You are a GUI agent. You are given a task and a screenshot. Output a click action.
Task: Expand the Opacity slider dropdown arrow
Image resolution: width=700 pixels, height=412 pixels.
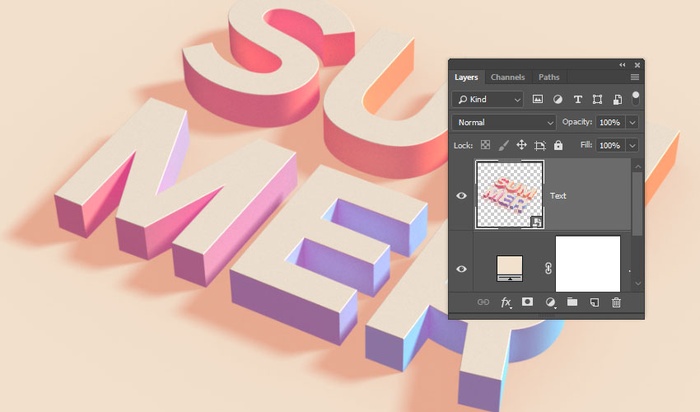click(x=632, y=122)
